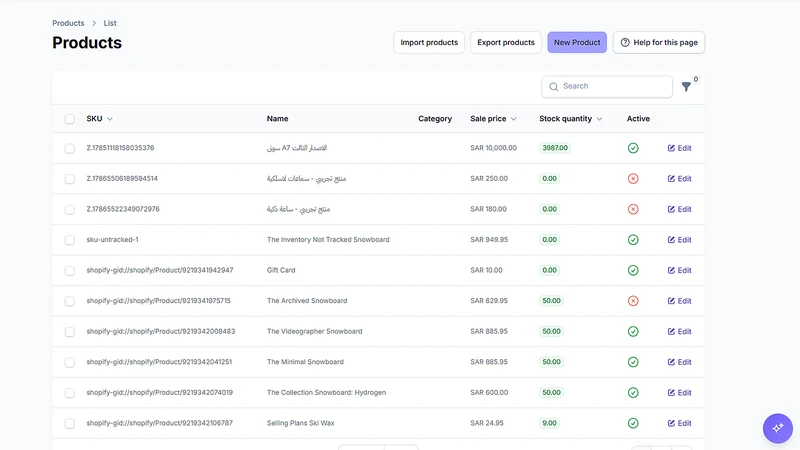
Task: Open the filter funnel icon
Action: [x=686, y=87]
